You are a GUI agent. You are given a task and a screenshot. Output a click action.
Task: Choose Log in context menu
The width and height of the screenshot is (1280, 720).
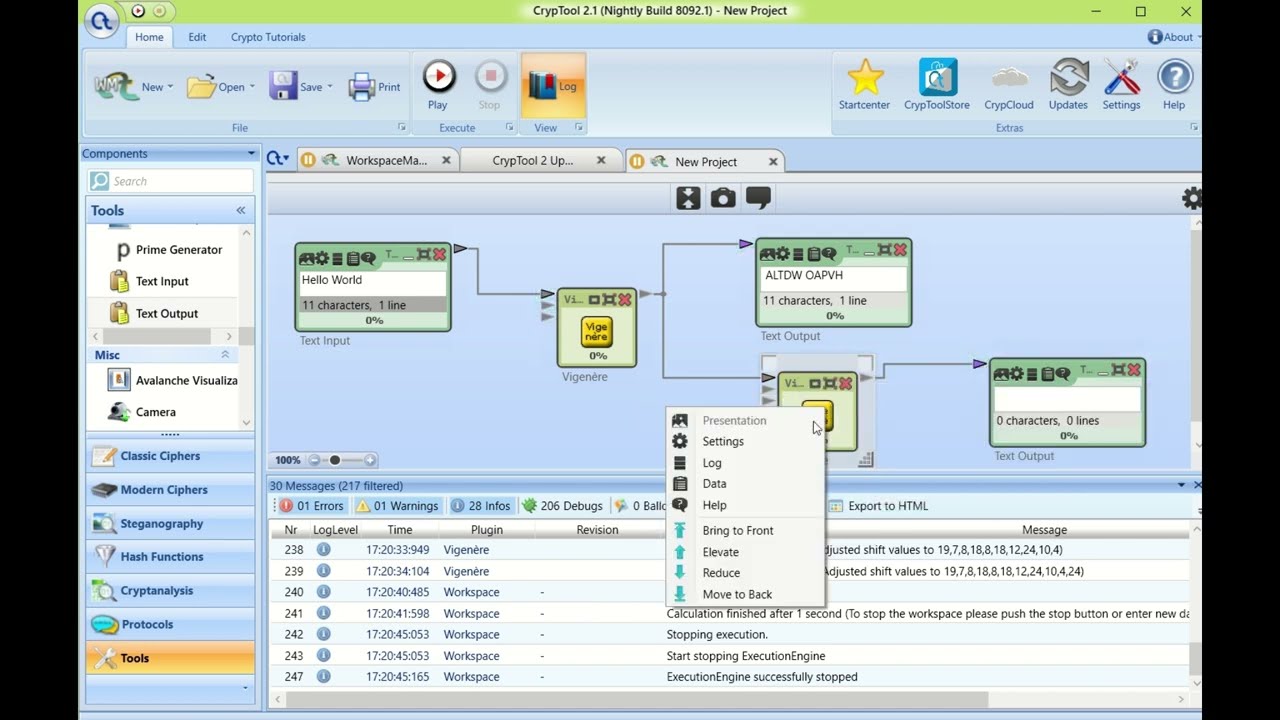(745, 463)
